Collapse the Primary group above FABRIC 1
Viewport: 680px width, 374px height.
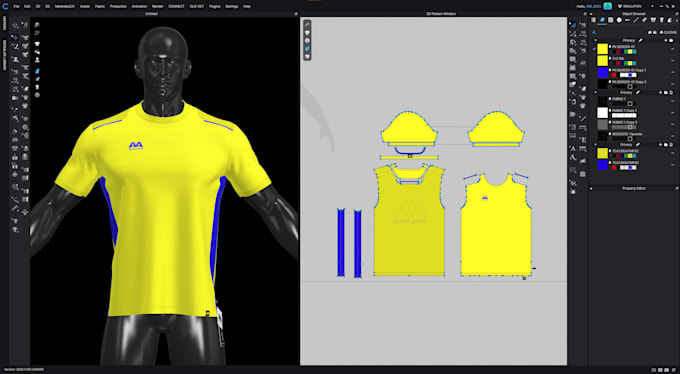[595, 92]
